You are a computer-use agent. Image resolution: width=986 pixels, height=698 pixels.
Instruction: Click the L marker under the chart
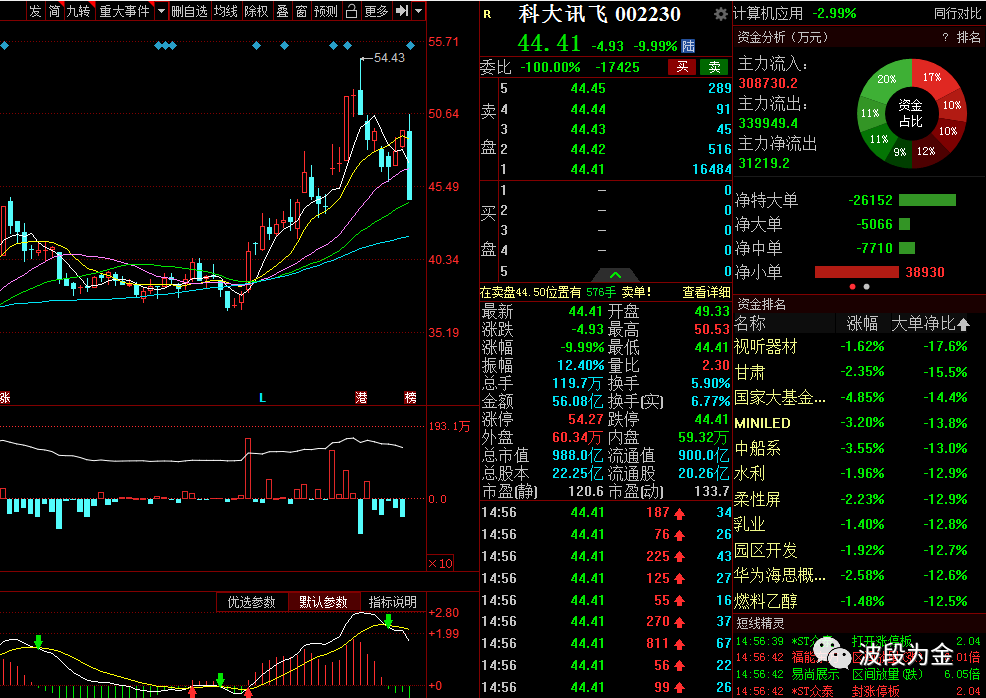(x=262, y=398)
